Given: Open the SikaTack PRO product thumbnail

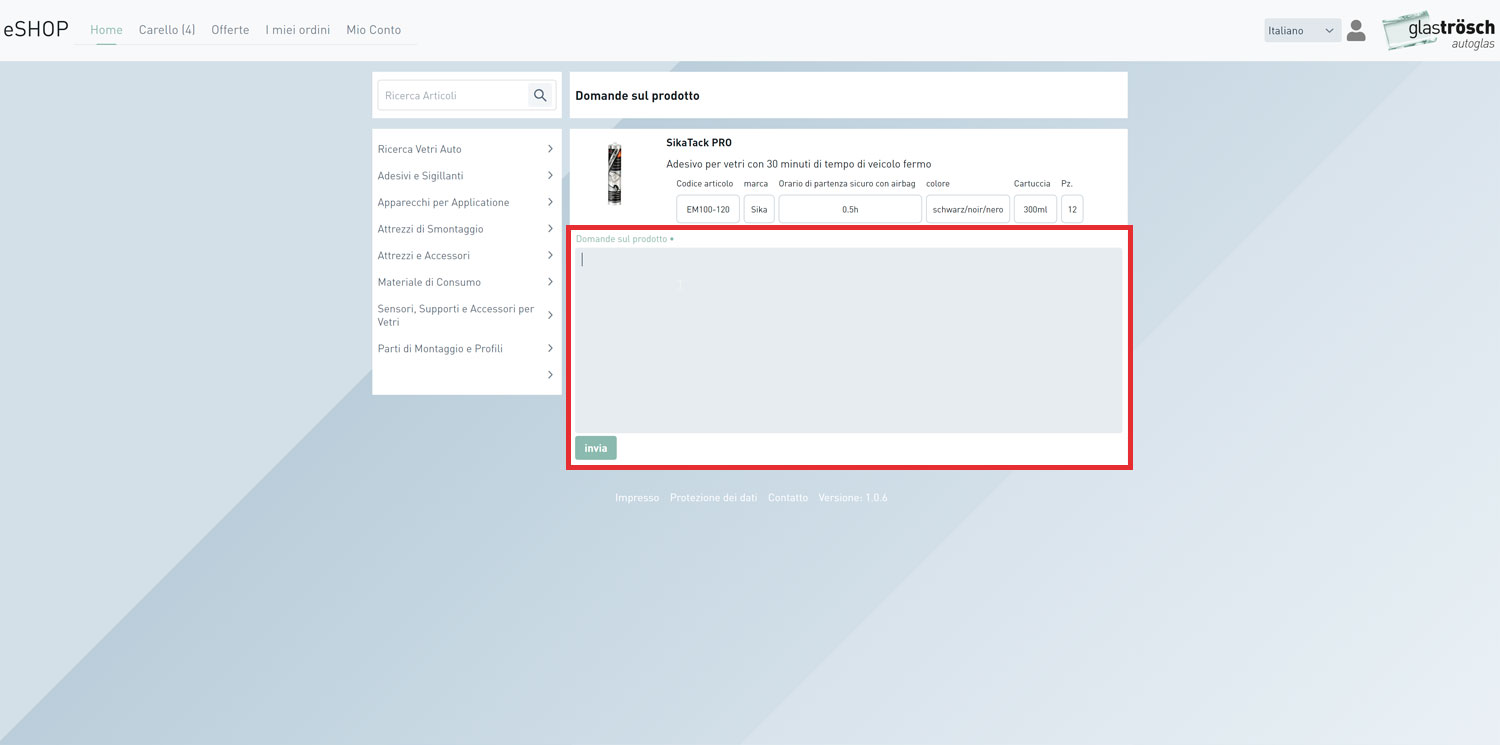Looking at the screenshot, I should click(615, 174).
